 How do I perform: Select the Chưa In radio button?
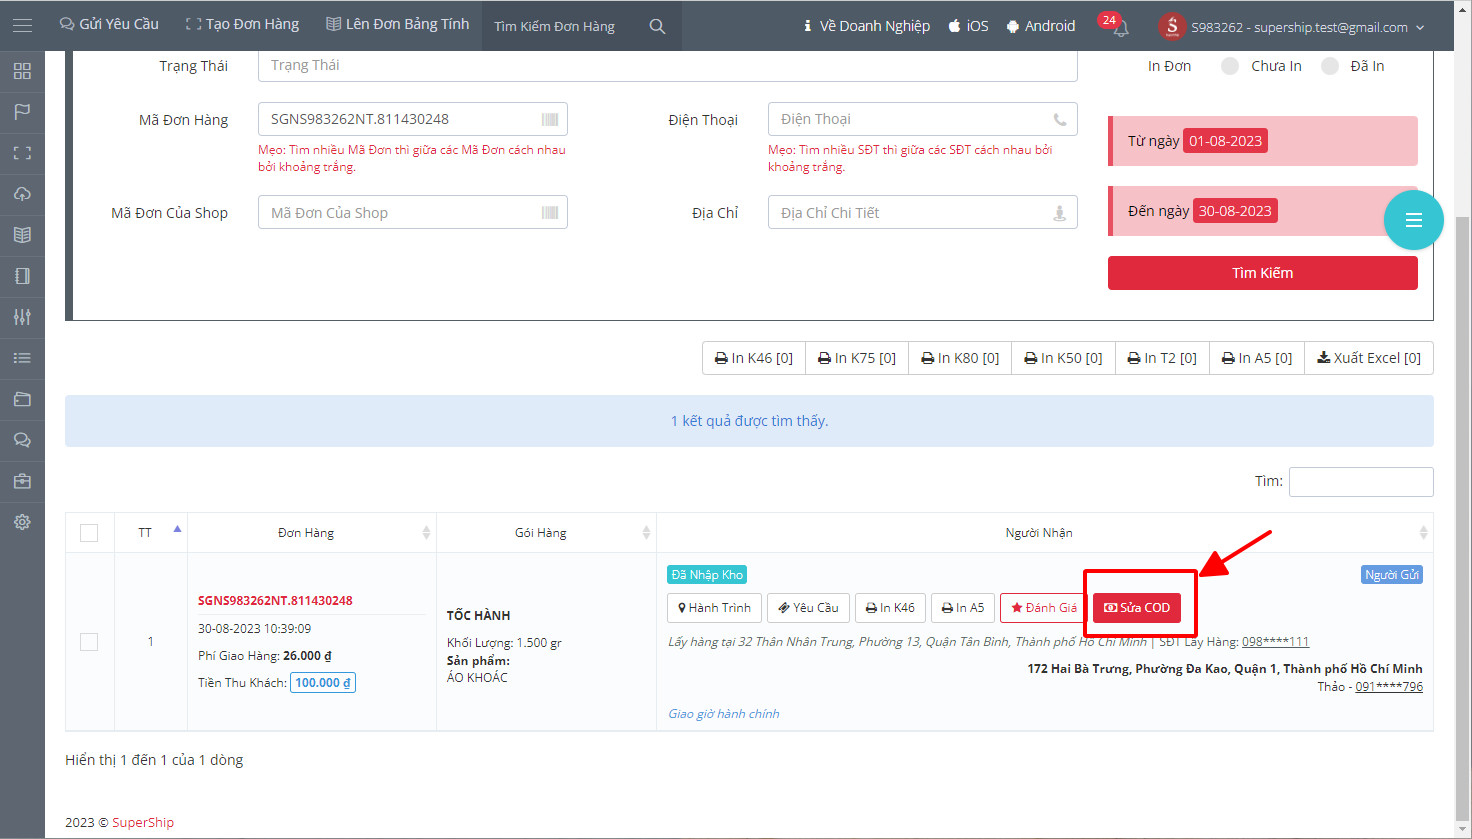tap(1230, 66)
